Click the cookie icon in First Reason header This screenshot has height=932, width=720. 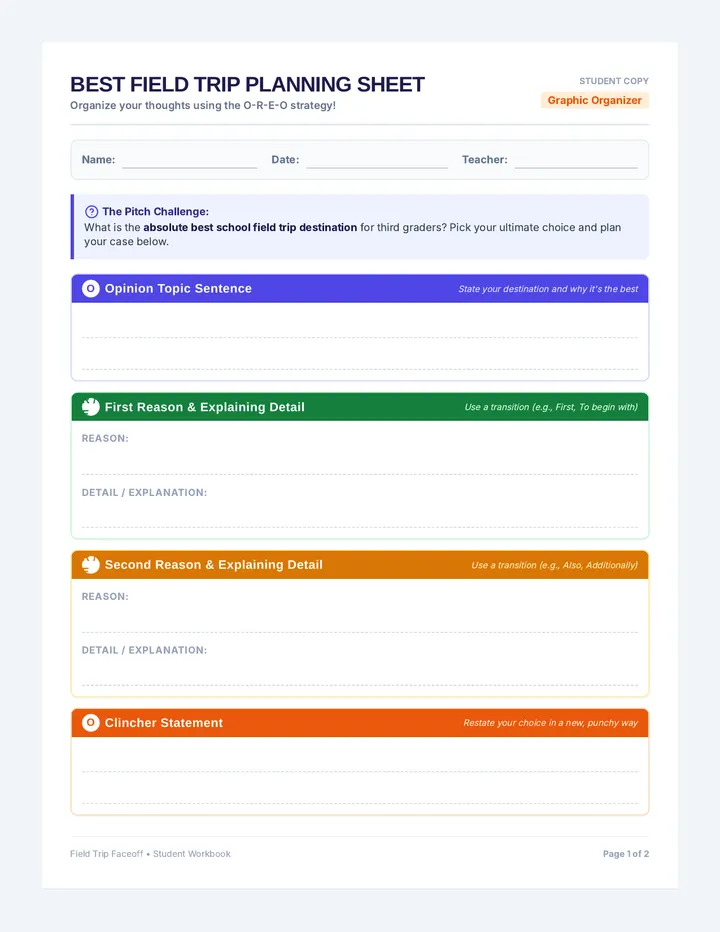pyautogui.click(x=90, y=407)
